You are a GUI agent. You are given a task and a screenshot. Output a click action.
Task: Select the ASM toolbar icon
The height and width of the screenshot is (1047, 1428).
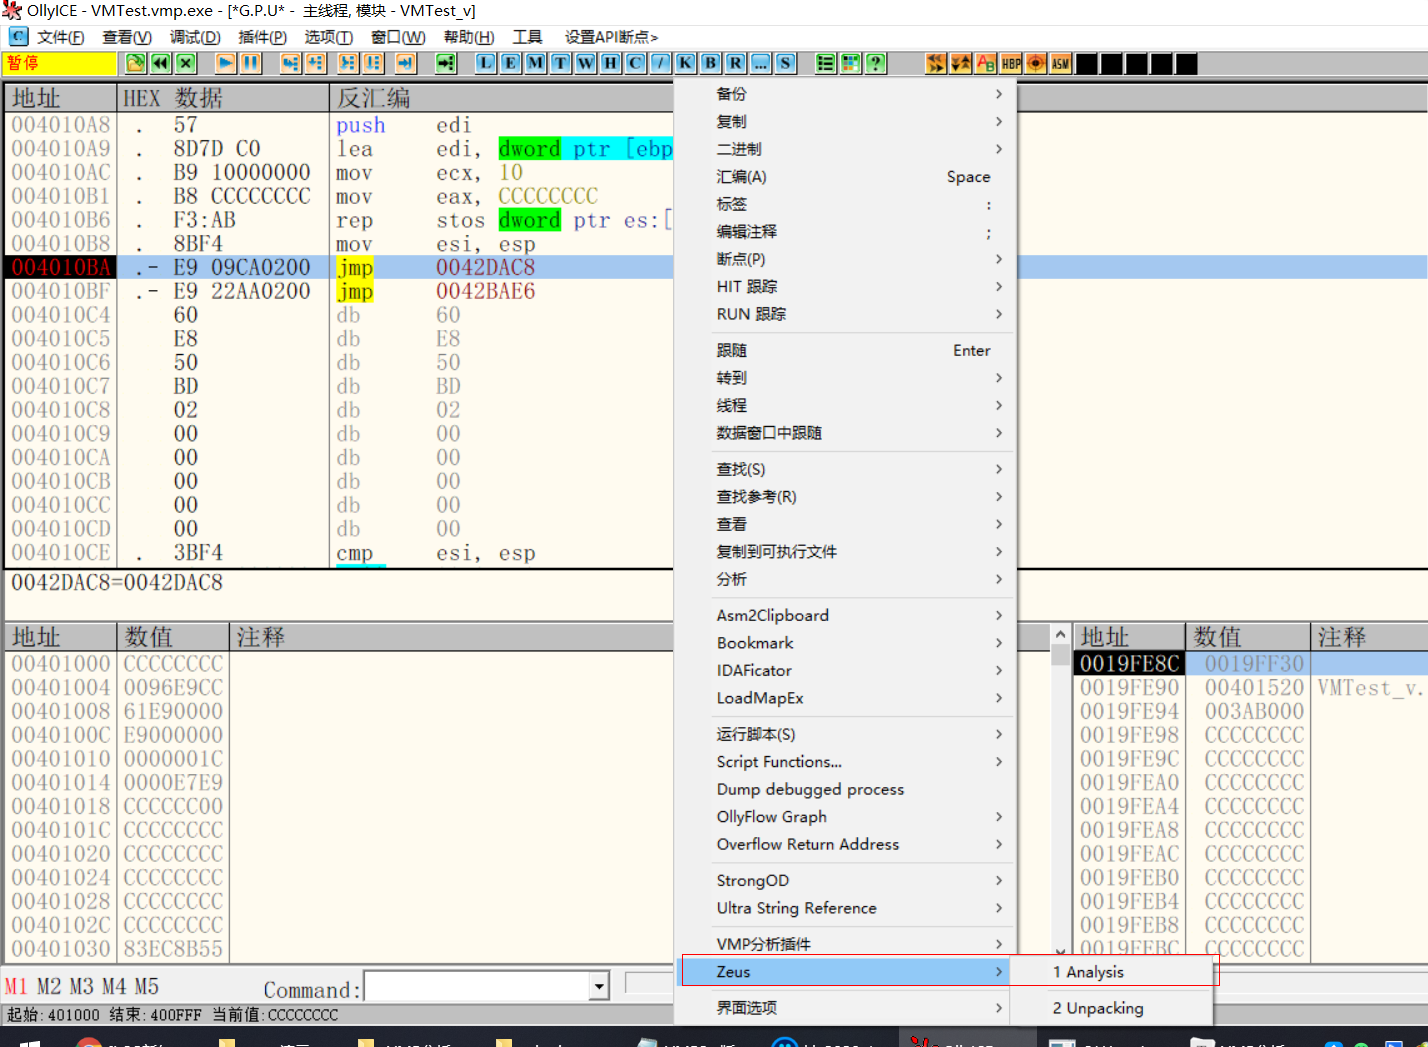tap(1060, 62)
